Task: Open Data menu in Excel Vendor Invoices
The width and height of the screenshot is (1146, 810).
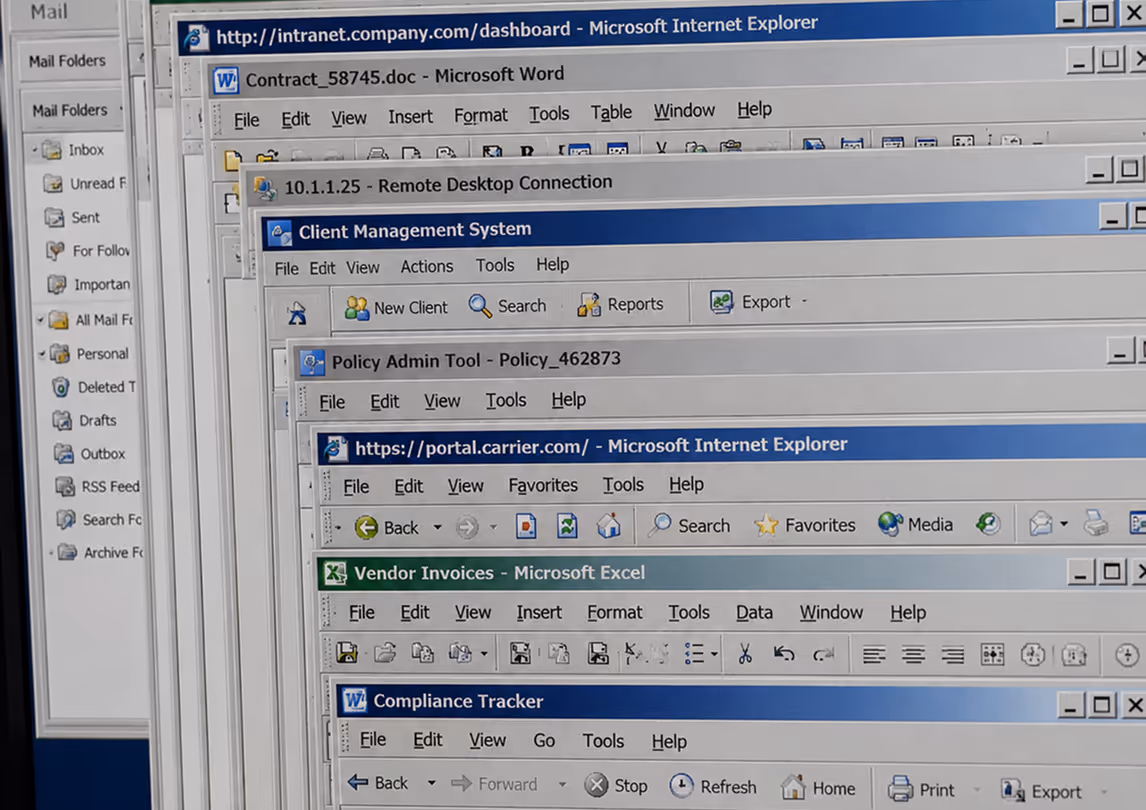Action: point(754,613)
